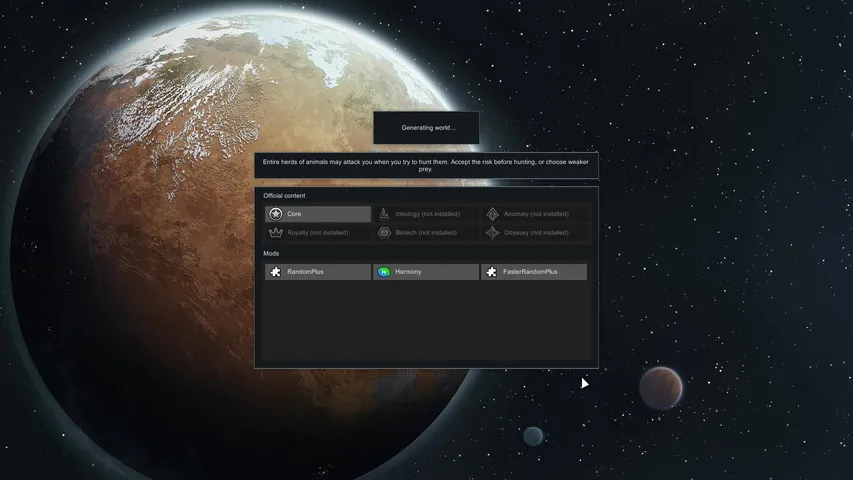Click the Official content heading

click(x=284, y=195)
